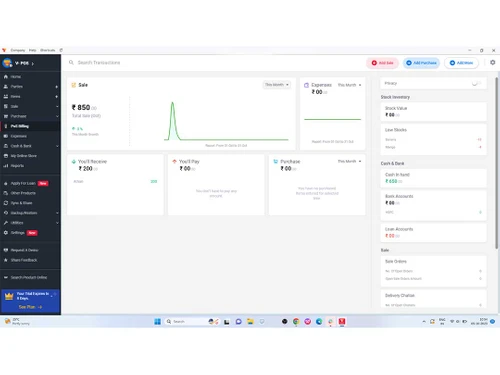Open File Explorer from the taskbar
500x375 pixels.
pyautogui.click(x=250, y=321)
